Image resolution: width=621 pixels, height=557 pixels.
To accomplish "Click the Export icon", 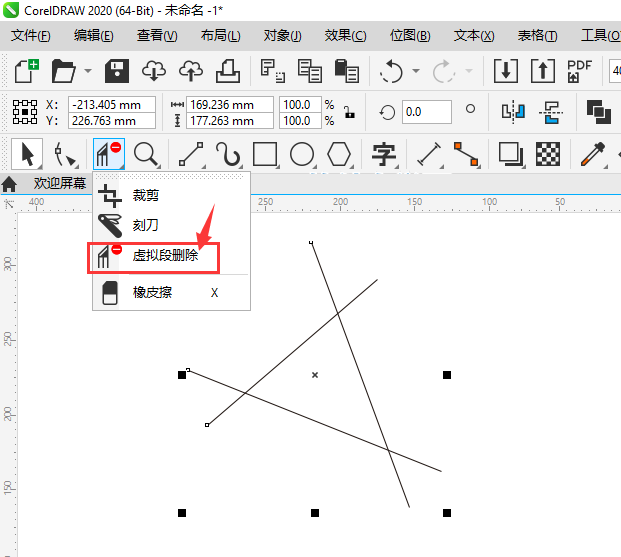I will point(543,71).
